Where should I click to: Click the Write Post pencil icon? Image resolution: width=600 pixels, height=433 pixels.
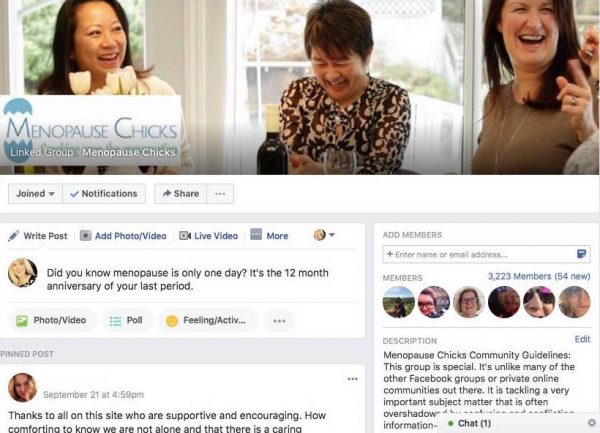pos(13,236)
